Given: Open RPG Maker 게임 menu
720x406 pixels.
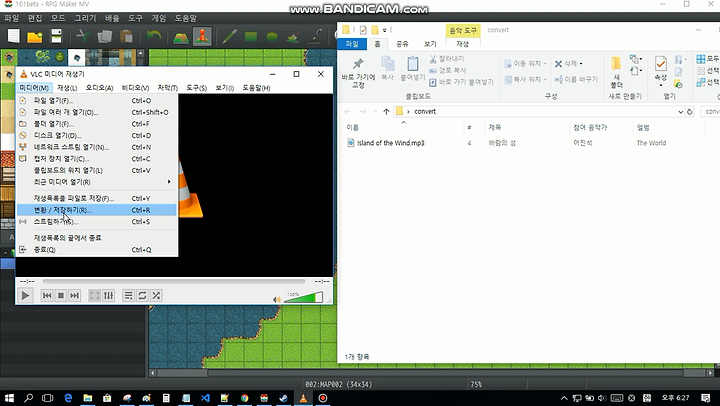Looking at the screenshot, I should tap(158, 18).
